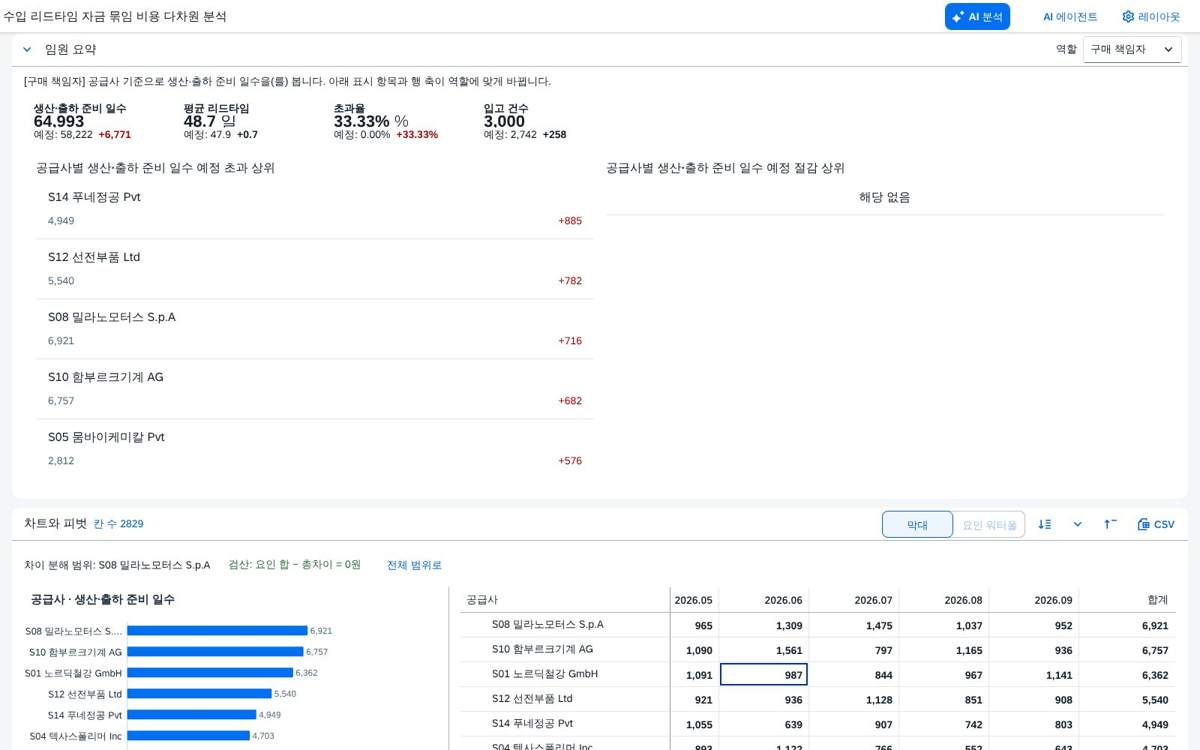Click the AI 분석 button

click(x=977, y=17)
